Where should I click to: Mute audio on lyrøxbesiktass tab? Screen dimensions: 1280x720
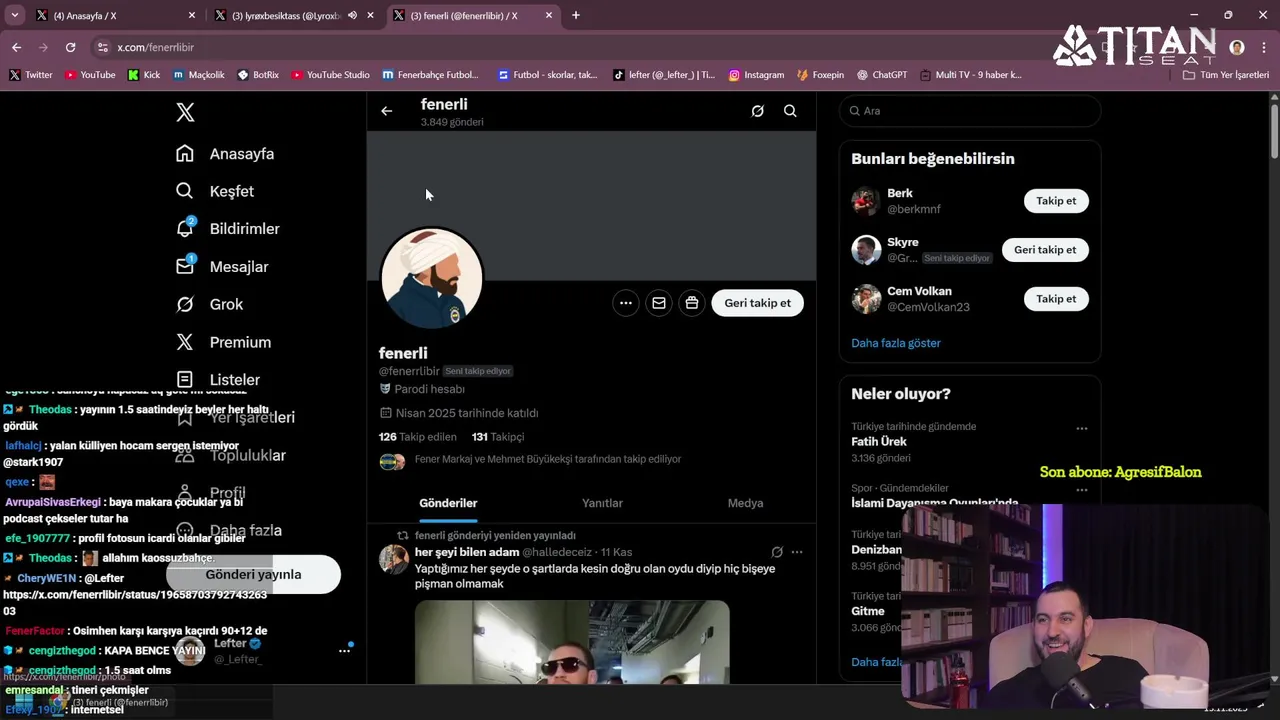coord(352,15)
